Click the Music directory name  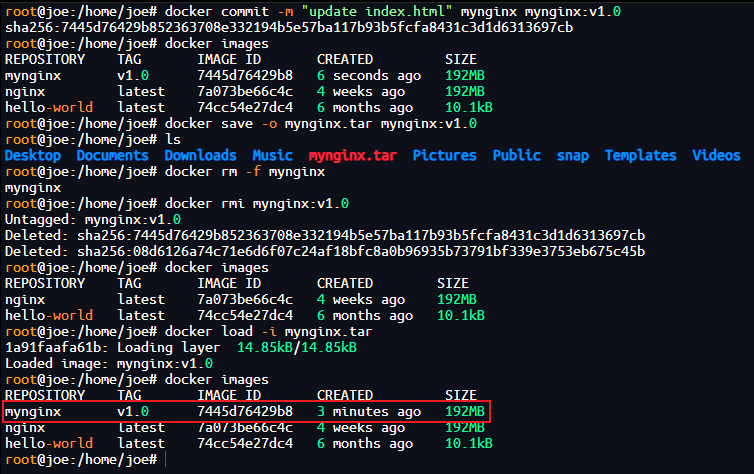click(x=272, y=155)
